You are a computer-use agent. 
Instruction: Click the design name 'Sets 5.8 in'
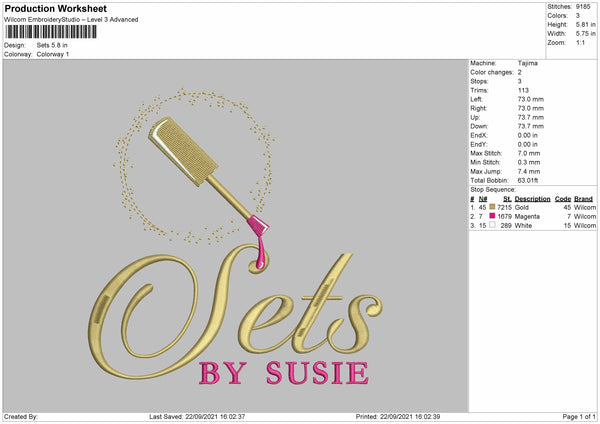52,45
